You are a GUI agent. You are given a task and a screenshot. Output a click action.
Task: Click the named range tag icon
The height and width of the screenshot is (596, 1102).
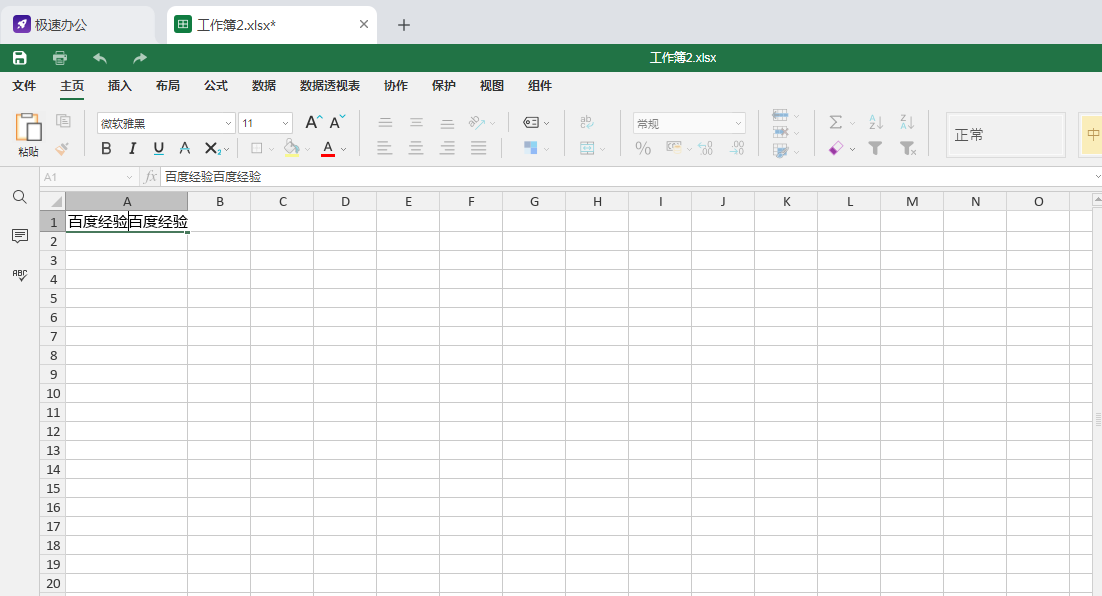pyautogui.click(x=531, y=123)
